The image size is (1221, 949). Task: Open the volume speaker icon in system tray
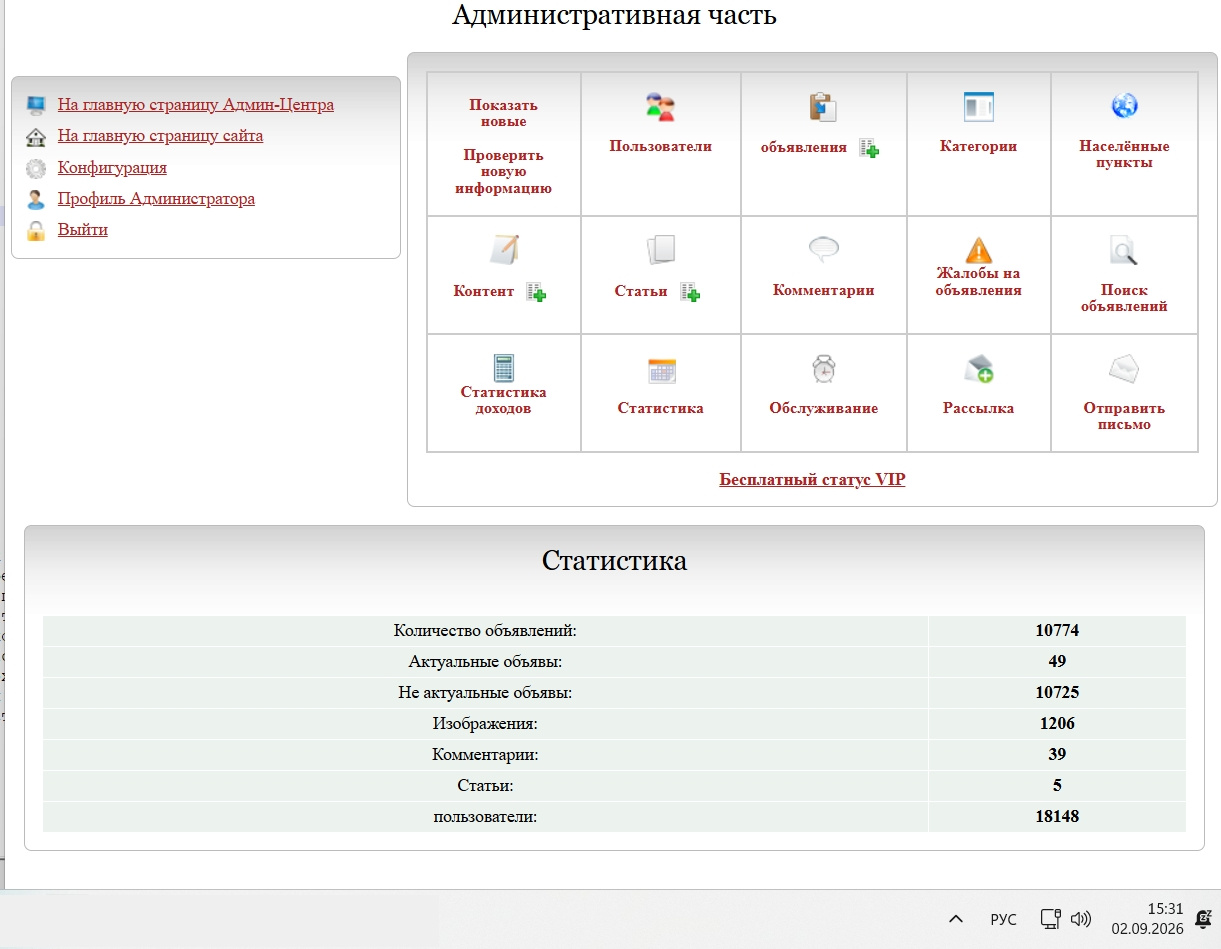(x=1080, y=918)
